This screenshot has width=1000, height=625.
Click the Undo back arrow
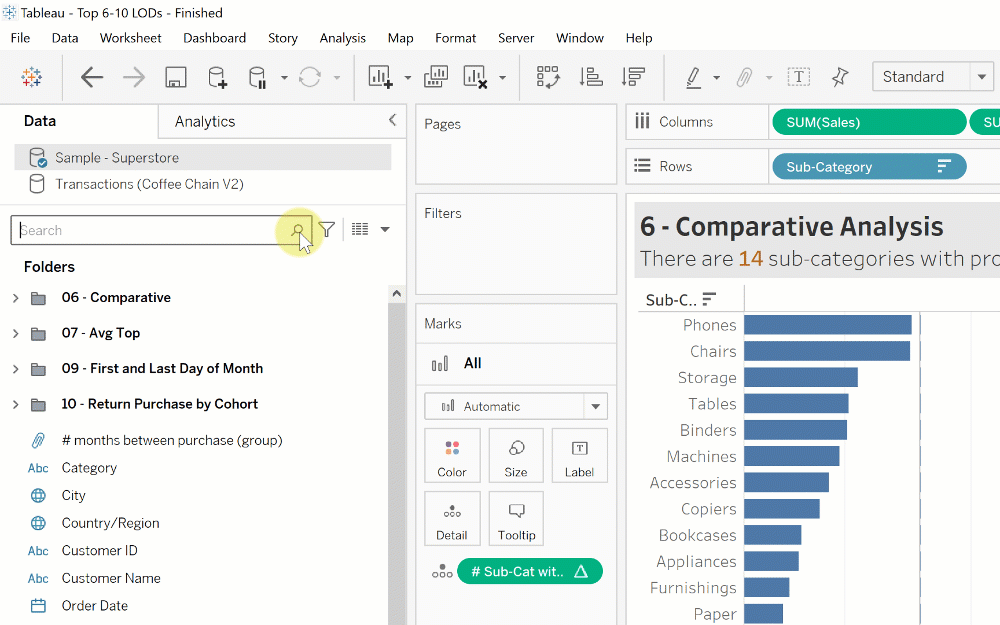click(x=92, y=77)
